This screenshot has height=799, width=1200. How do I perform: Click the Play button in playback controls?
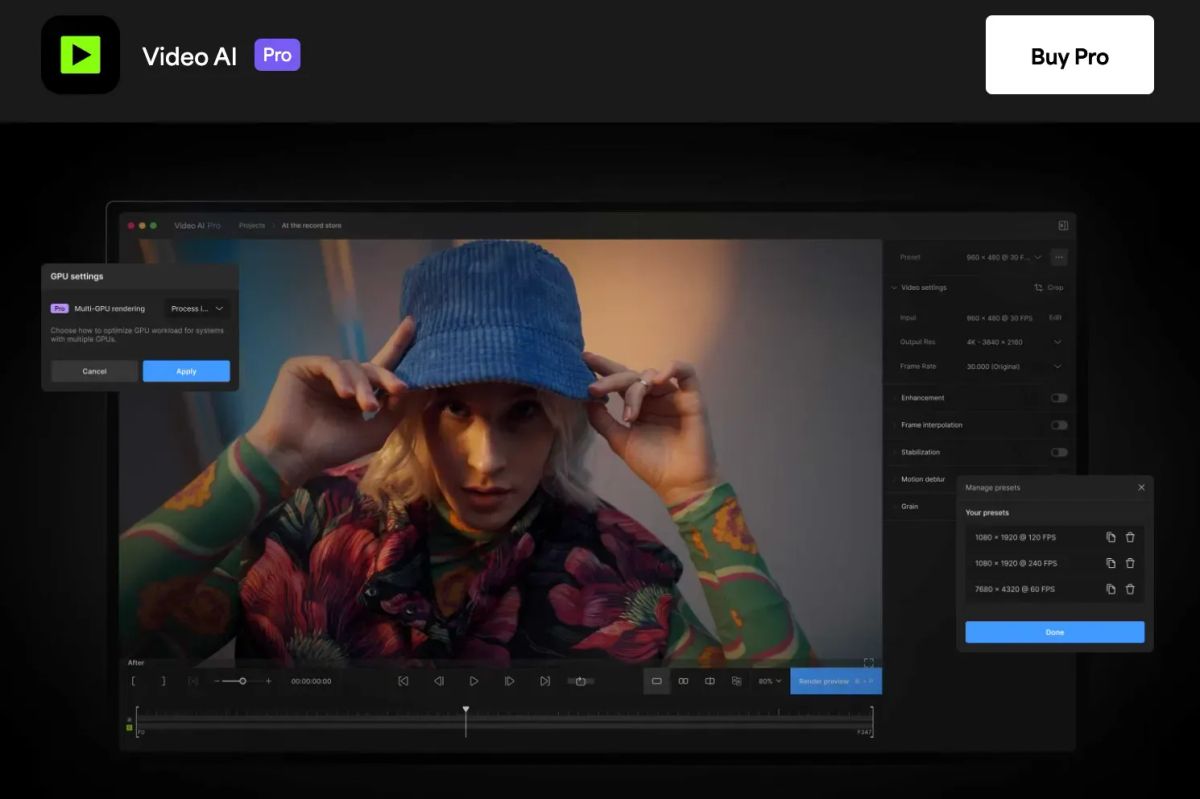pyautogui.click(x=474, y=681)
